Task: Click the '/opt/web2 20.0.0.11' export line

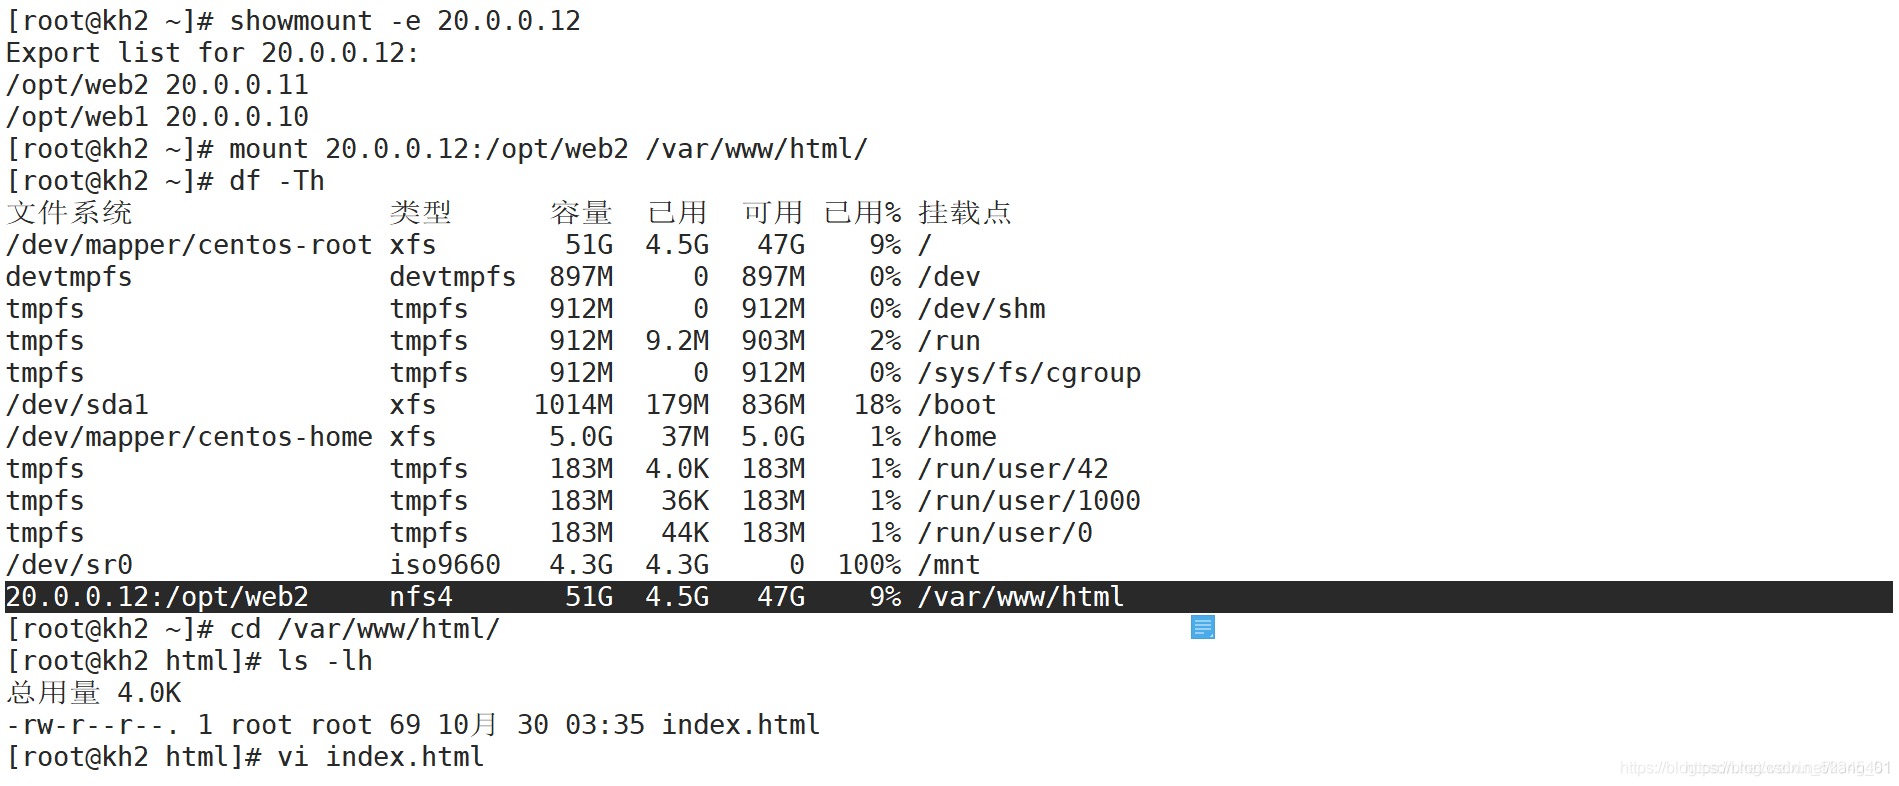Action: (x=157, y=85)
